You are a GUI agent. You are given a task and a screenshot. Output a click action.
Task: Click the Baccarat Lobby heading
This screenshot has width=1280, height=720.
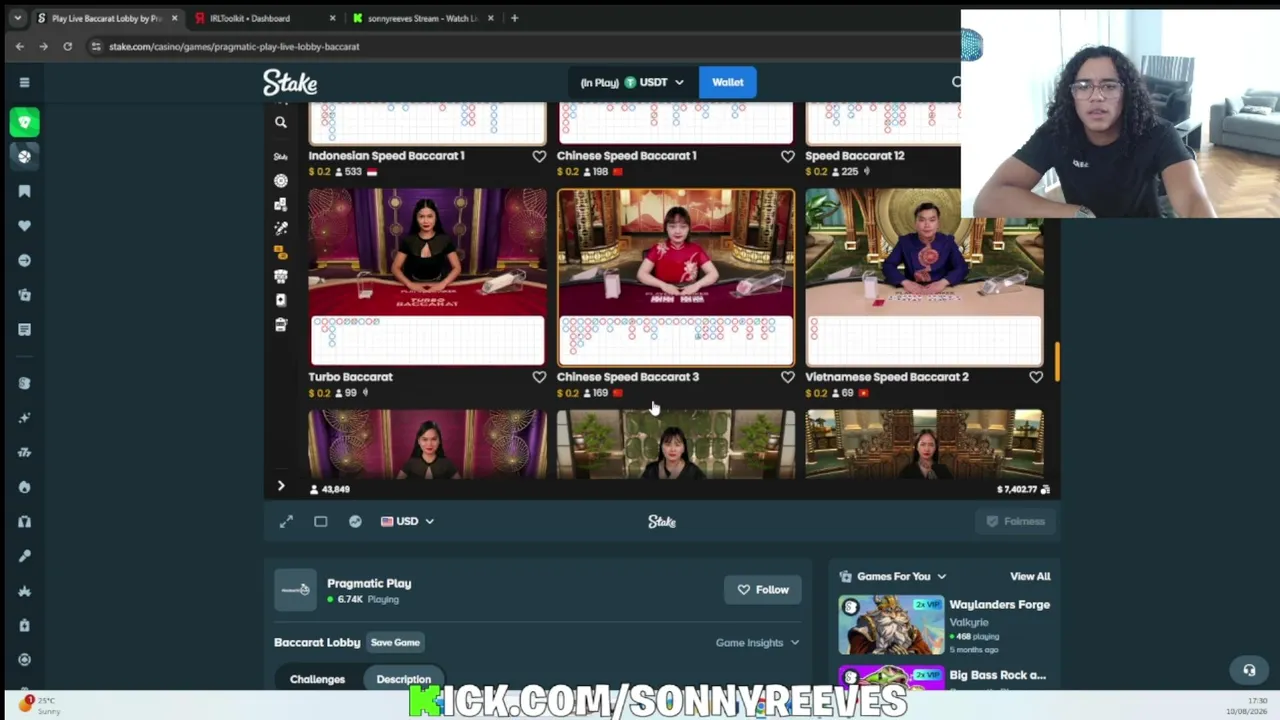pos(317,643)
